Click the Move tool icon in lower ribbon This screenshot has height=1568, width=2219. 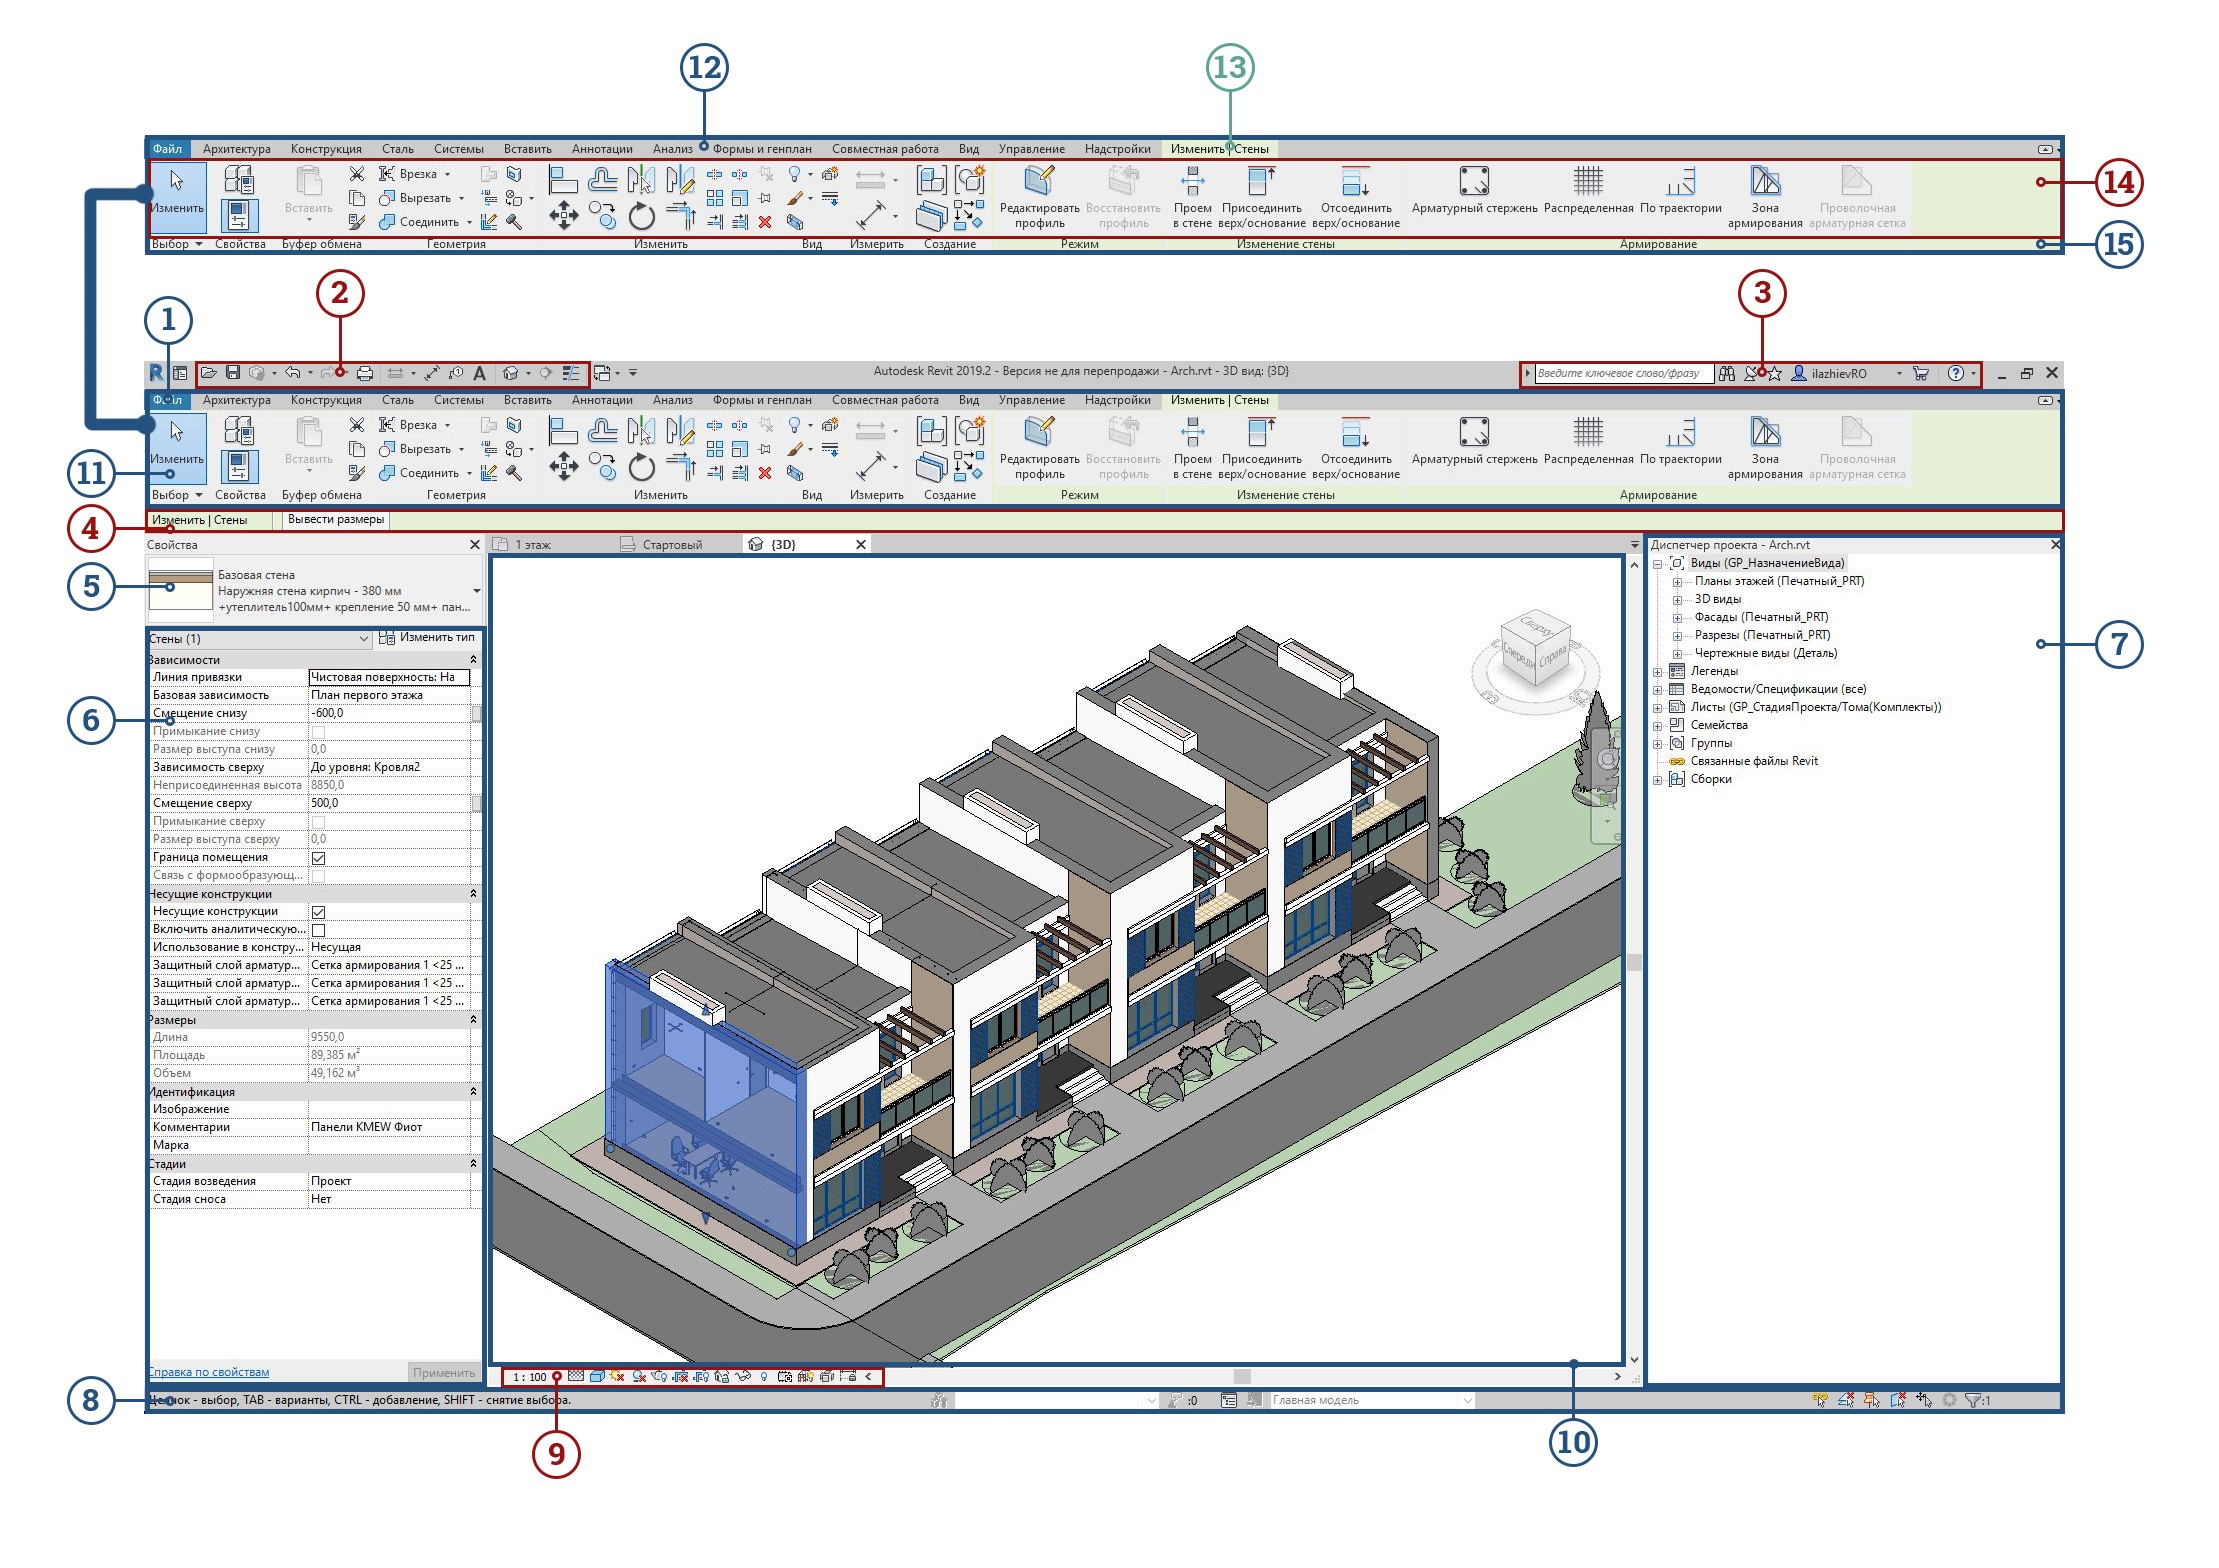(x=564, y=466)
